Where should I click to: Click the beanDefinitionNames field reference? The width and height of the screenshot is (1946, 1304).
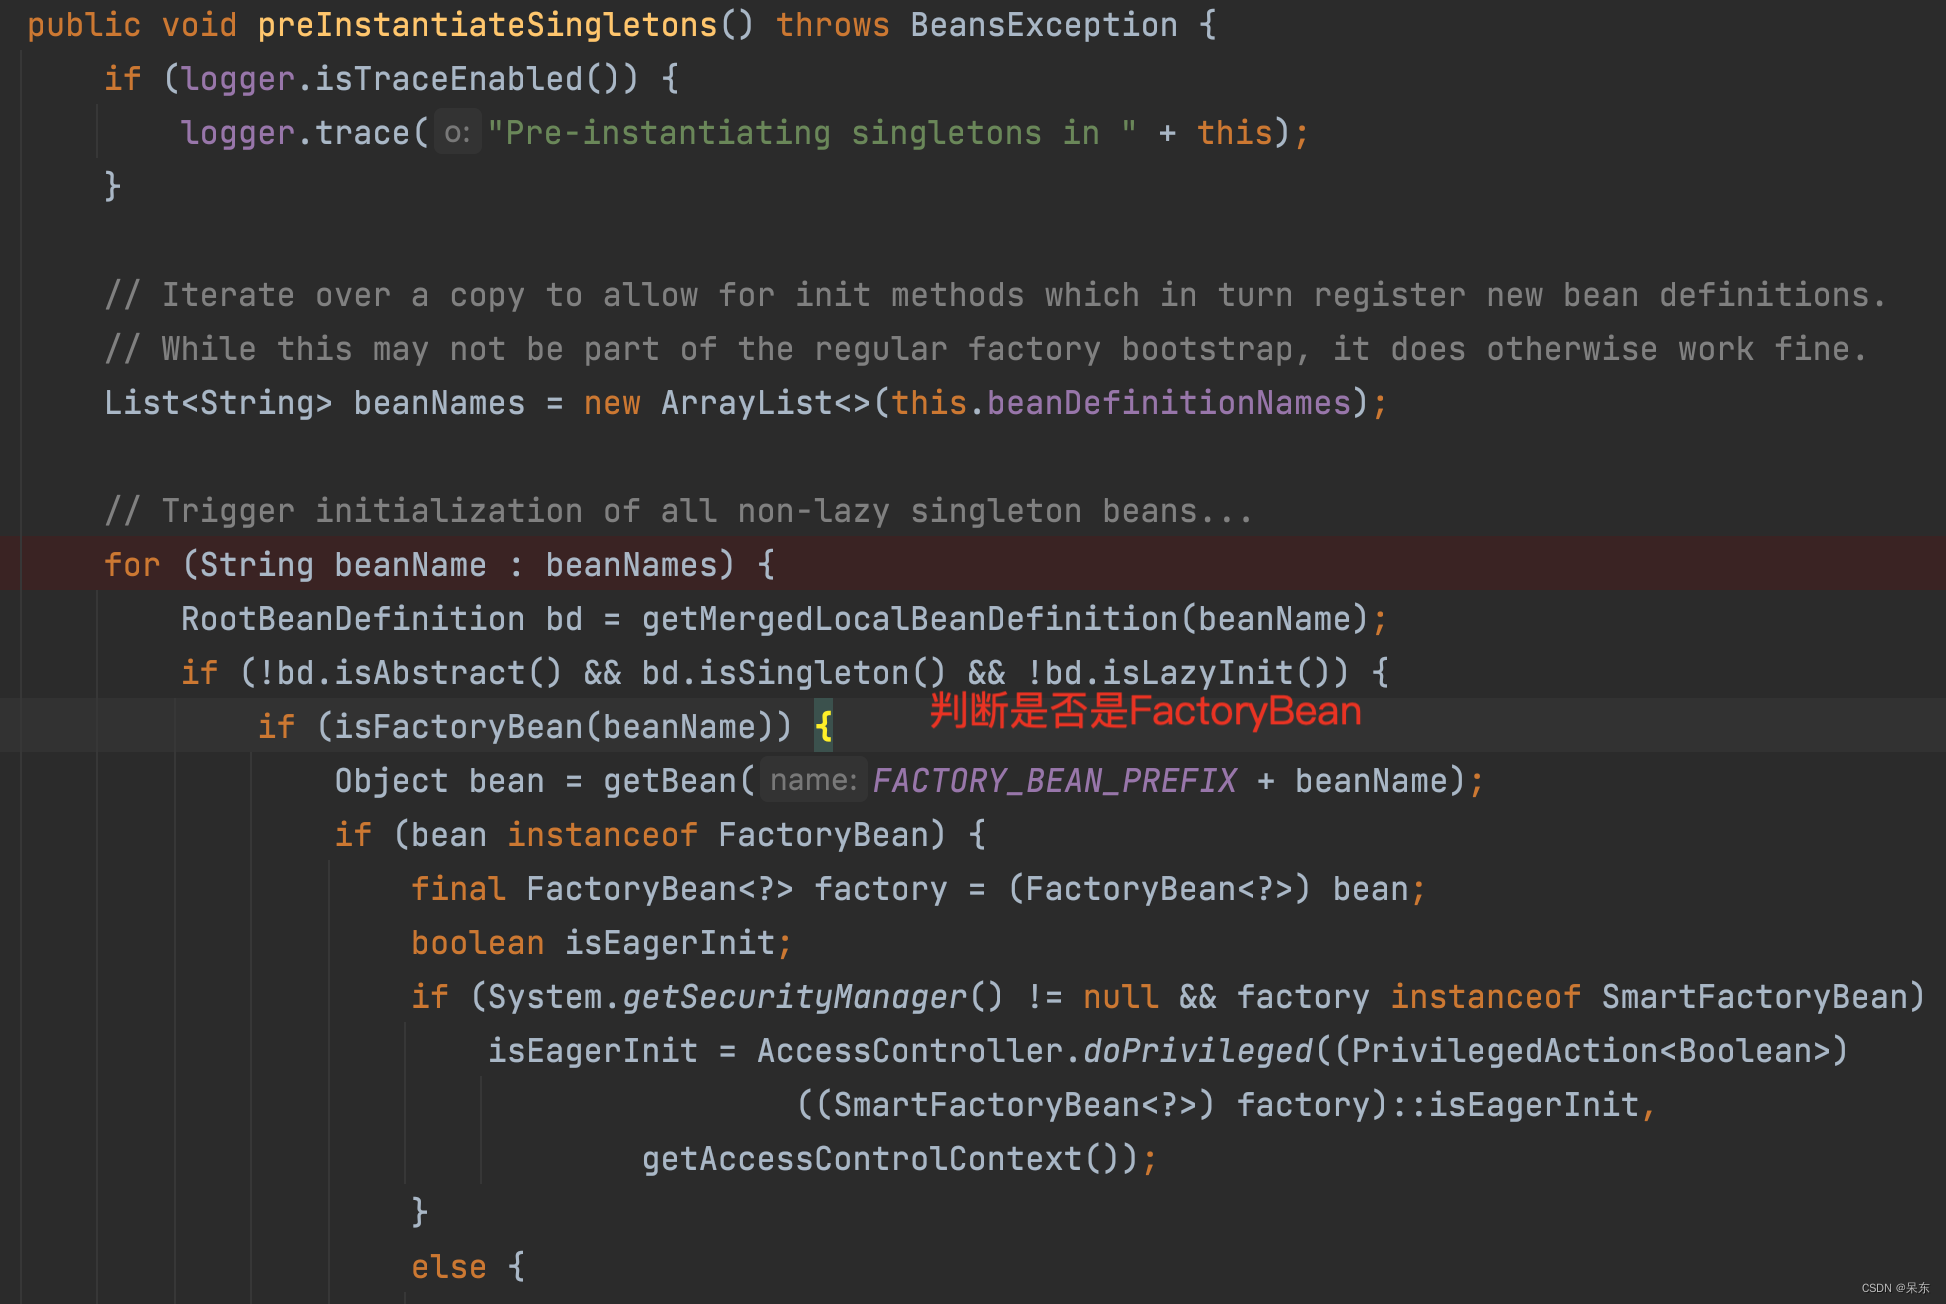point(1169,403)
